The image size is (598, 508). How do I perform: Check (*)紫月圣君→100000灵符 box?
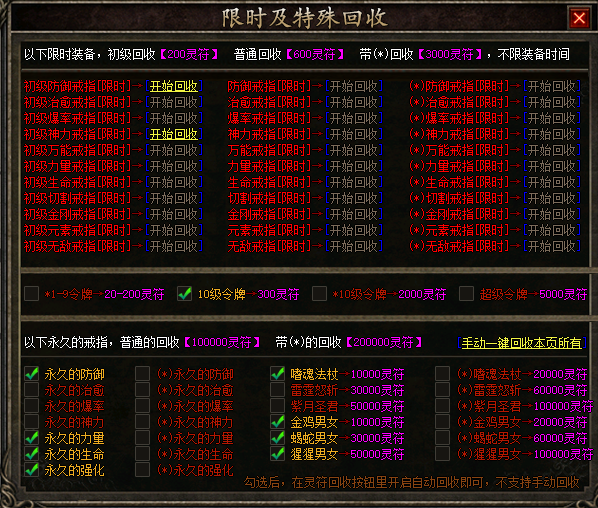click(442, 406)
